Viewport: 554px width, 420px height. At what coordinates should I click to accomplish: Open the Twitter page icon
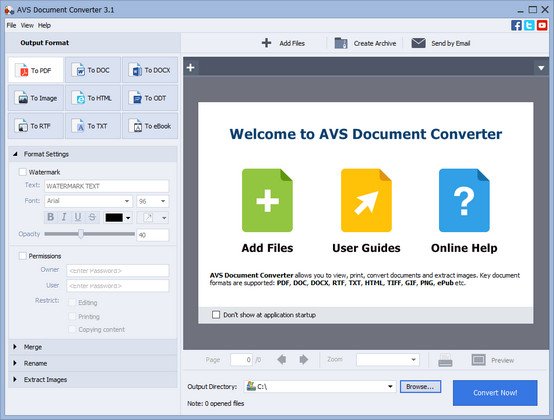coord(529,25)
